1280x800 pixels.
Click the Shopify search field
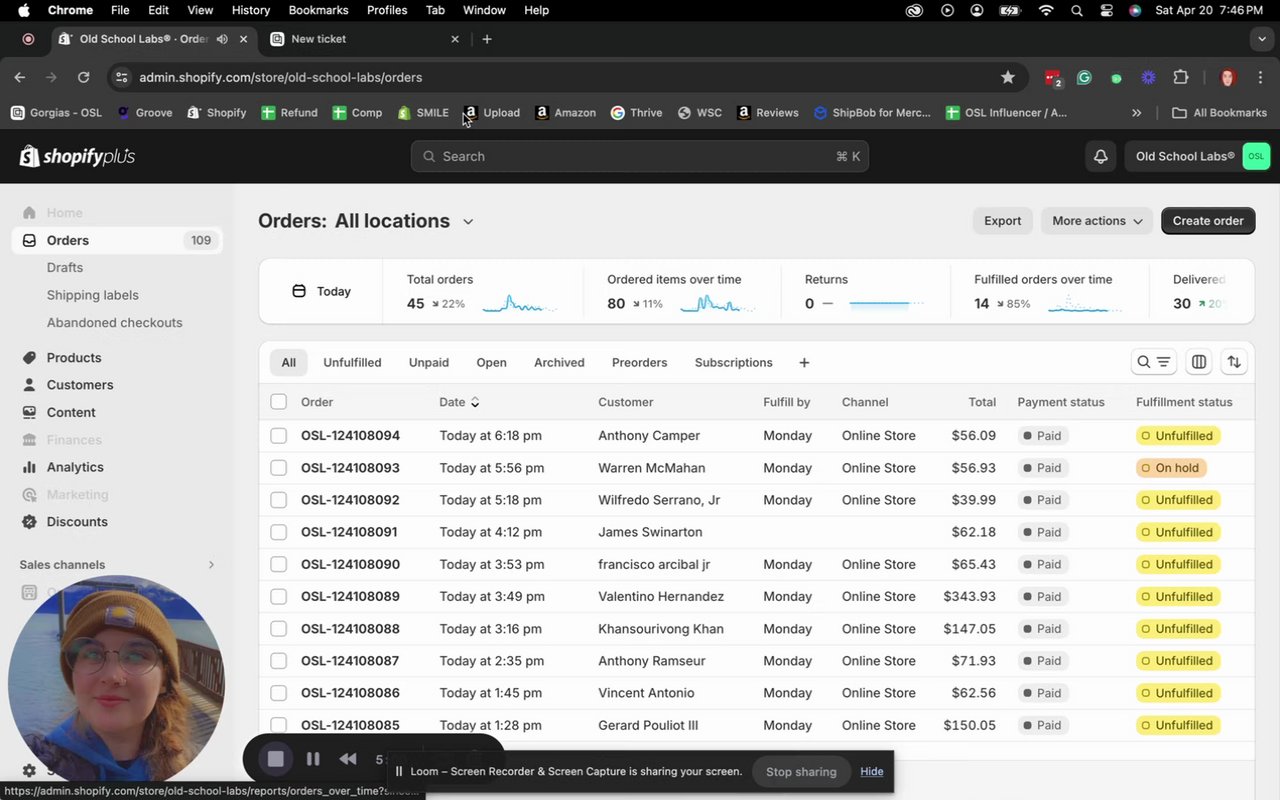click(639, 157)
